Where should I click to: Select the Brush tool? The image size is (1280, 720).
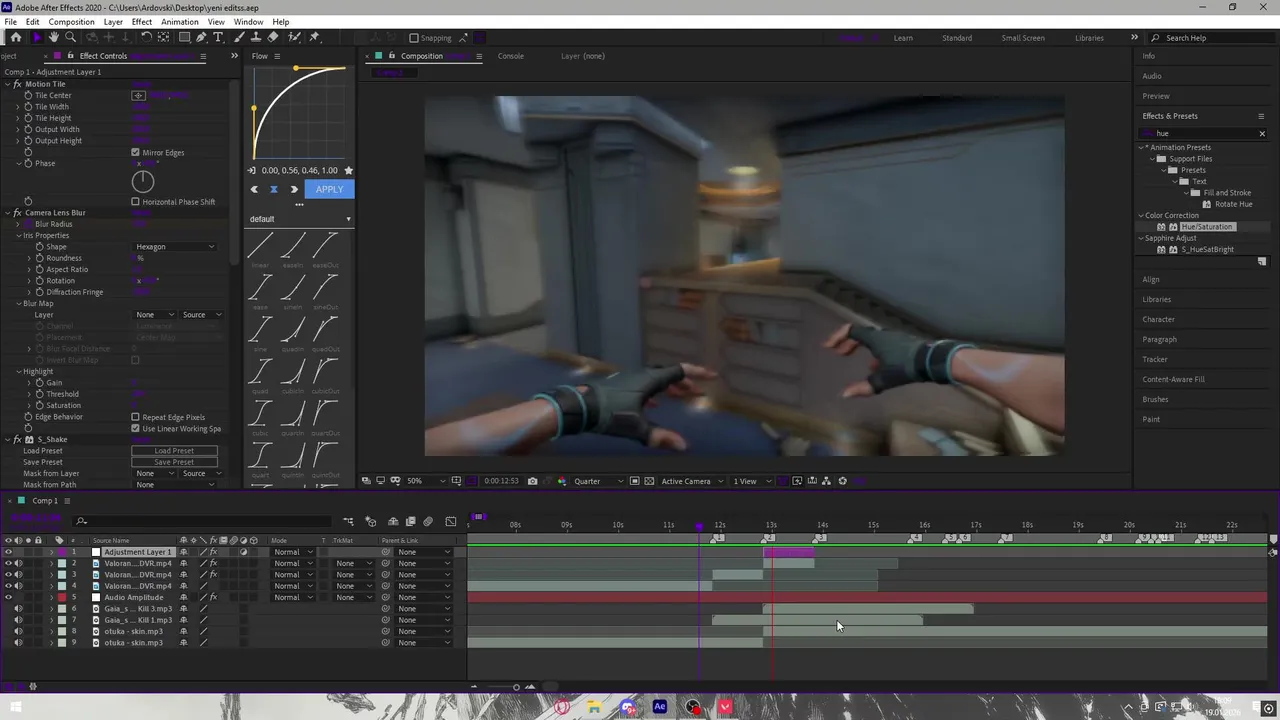241,38
